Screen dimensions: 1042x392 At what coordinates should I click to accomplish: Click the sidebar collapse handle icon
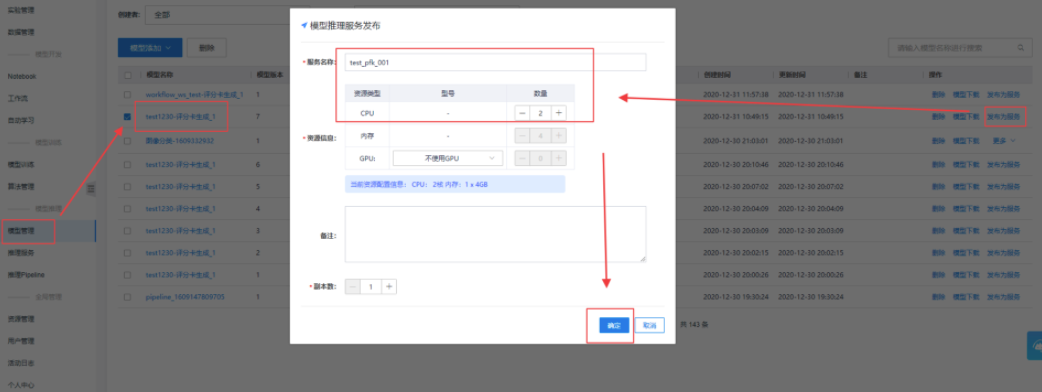click(91, 189)
